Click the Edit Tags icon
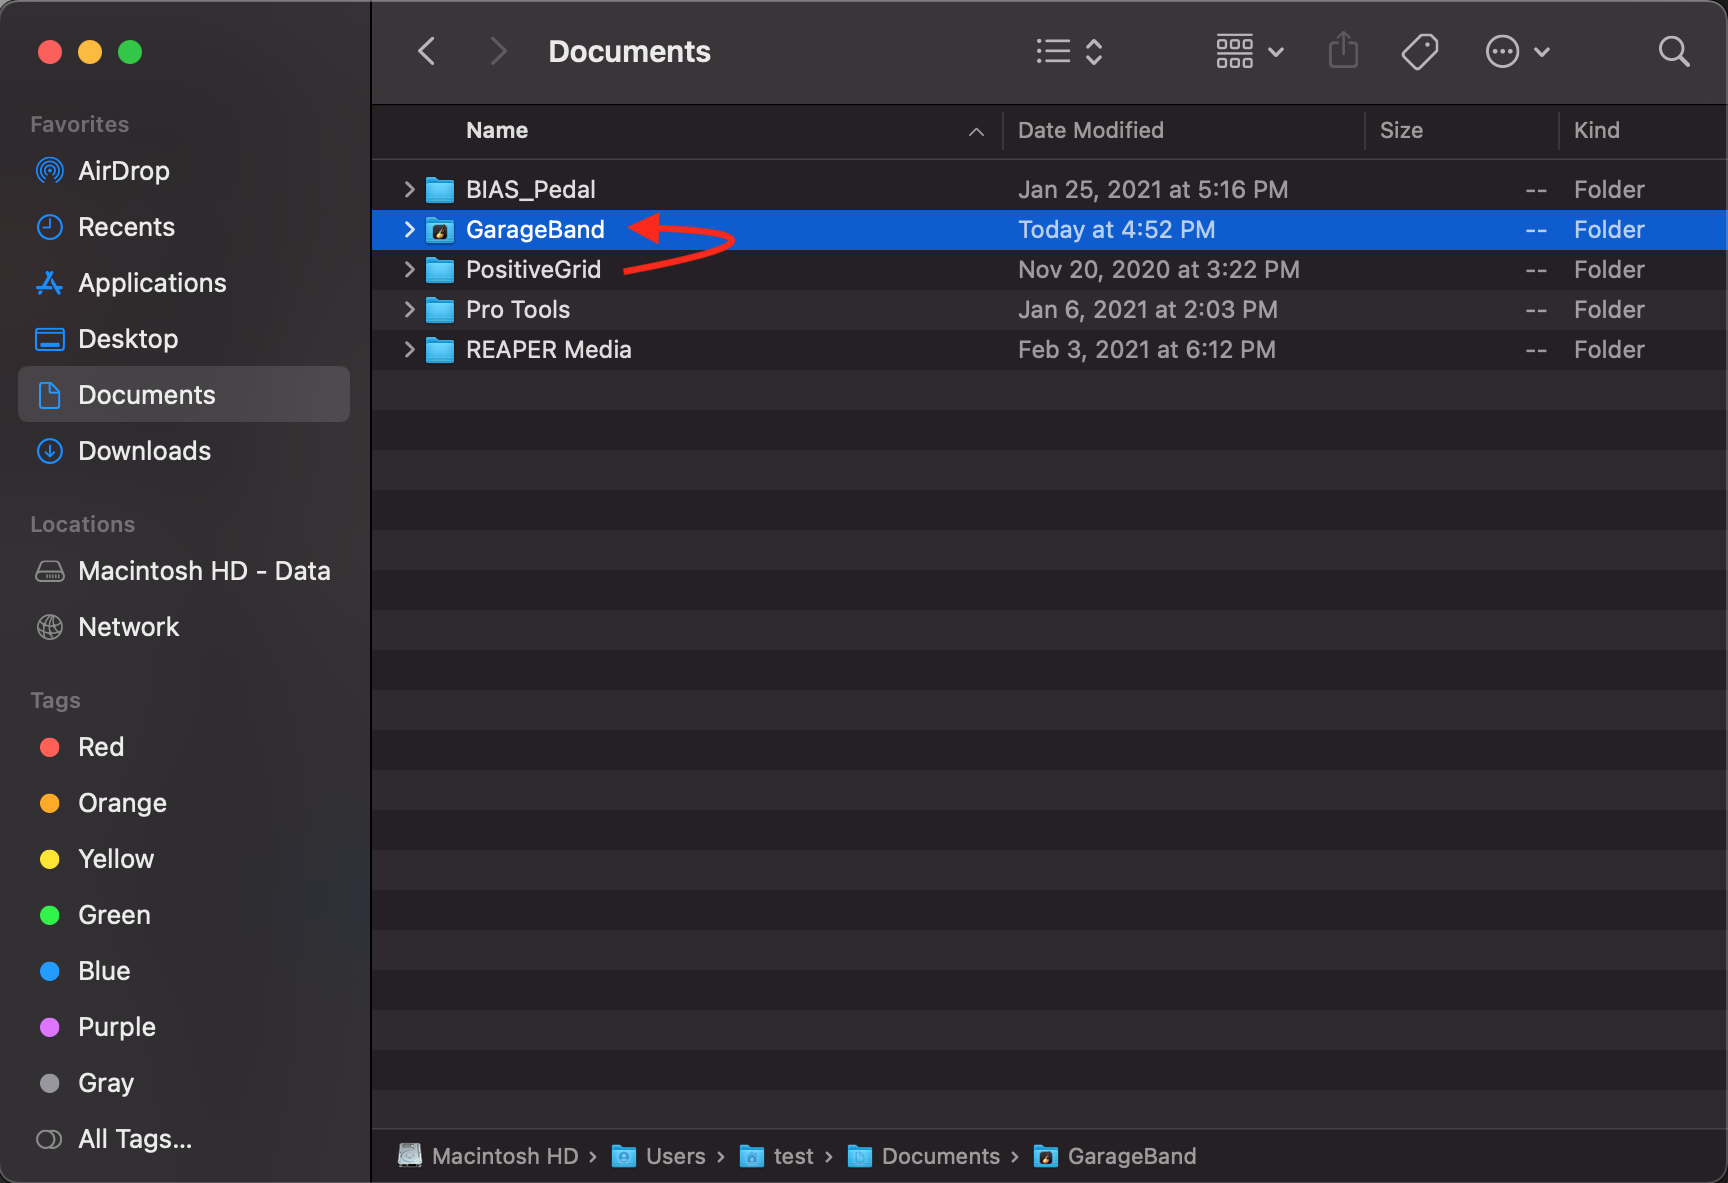 [x=1419, y=52]
